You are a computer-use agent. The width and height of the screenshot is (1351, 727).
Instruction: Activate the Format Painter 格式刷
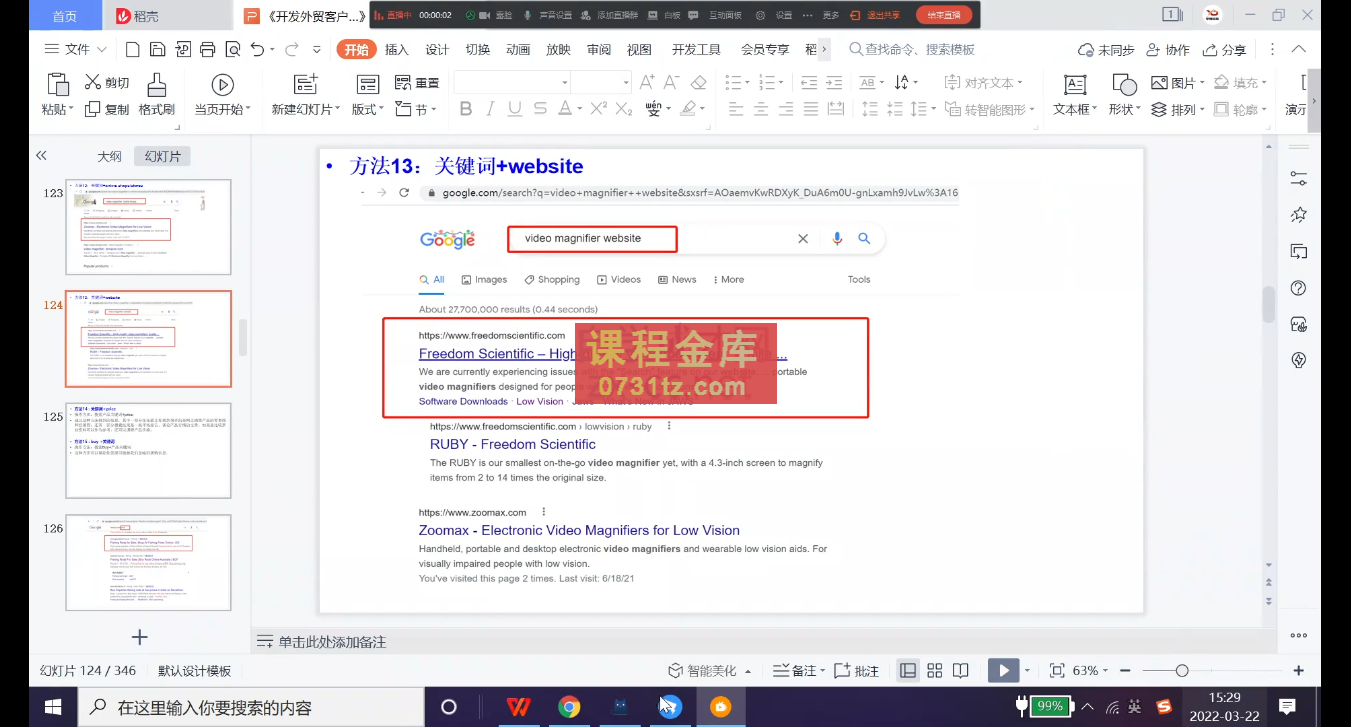(x=157, y=96)
